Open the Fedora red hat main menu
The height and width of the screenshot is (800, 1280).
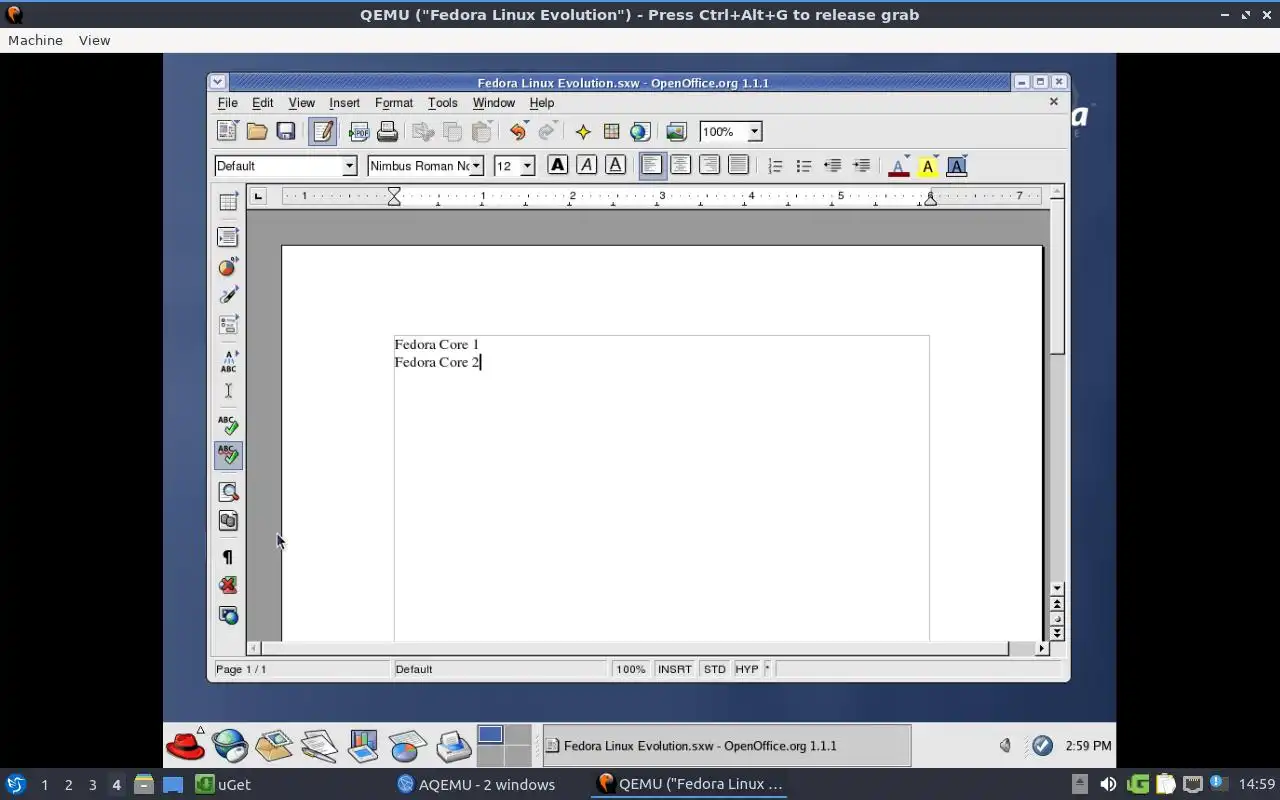[x=185, y=745]
